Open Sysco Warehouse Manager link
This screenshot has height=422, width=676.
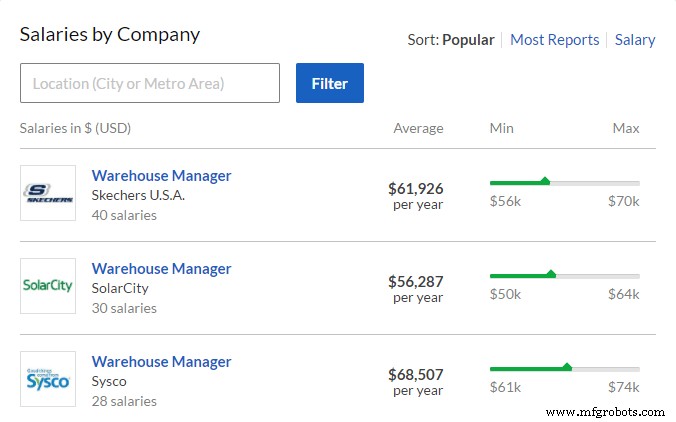(x=161, y=362)
